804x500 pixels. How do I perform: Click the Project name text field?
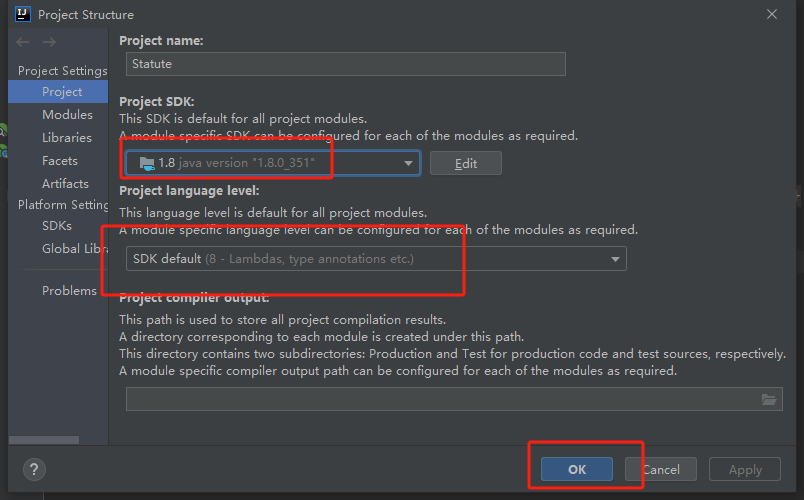click(x=346, y=64)
